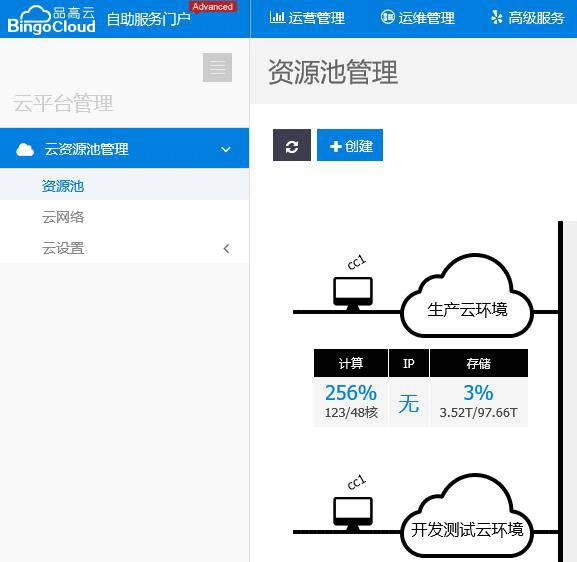Click the 云平台管理 sidebar heading
577x562 pixels.
coord(63,103)
